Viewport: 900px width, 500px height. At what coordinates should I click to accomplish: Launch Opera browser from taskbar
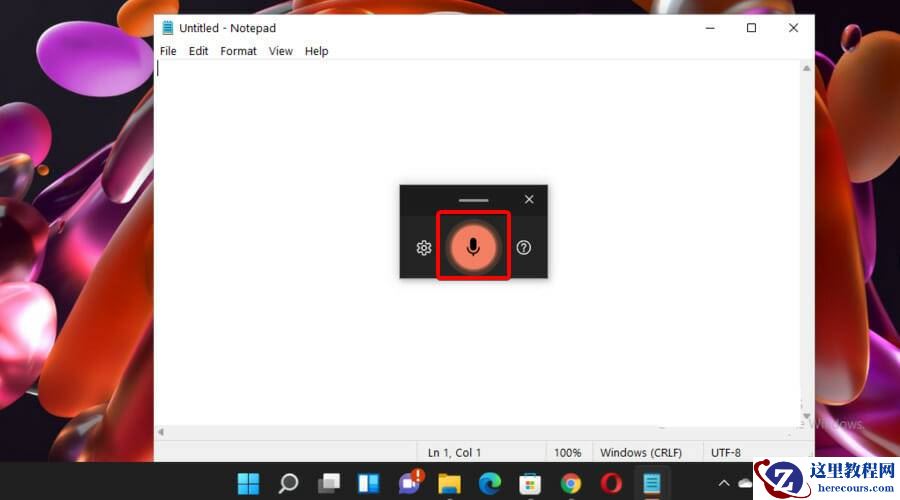(x=611, y=483)
